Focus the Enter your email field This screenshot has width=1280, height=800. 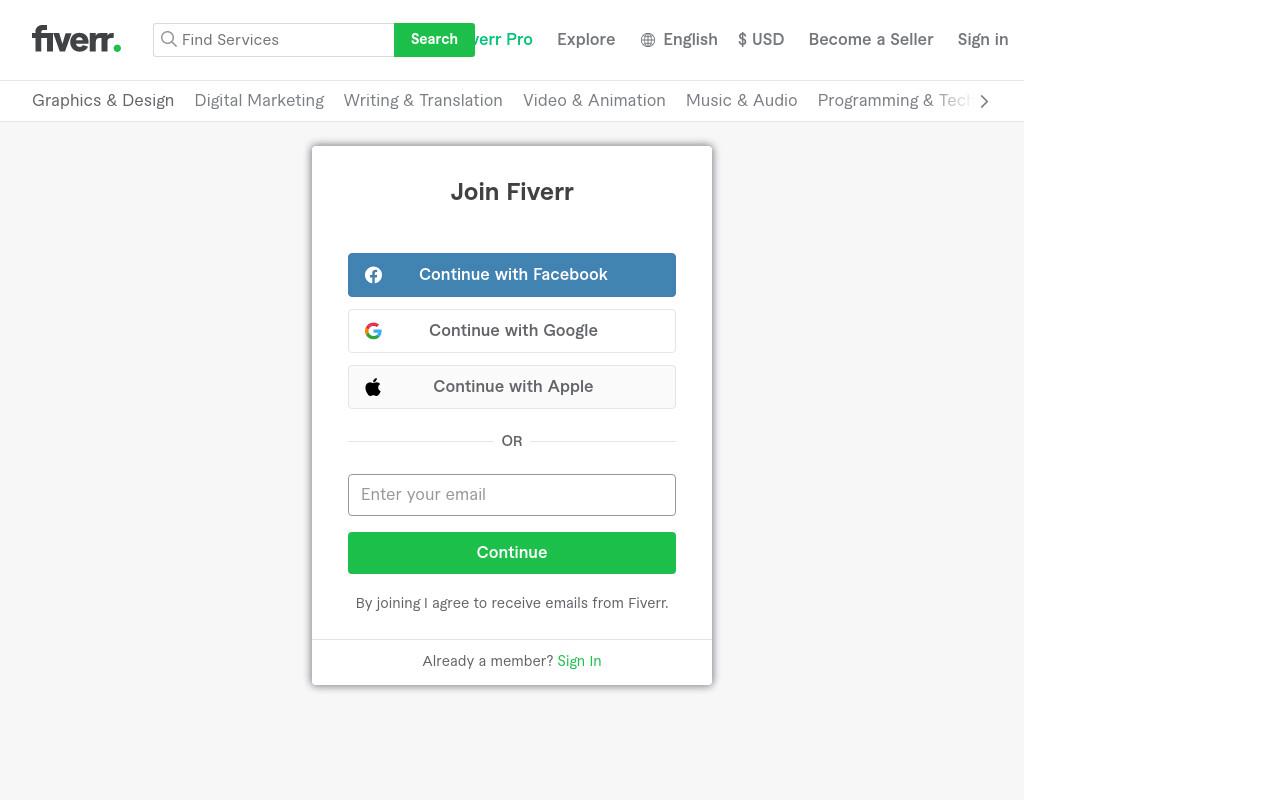pyautogui.click(x=512, y=495)
